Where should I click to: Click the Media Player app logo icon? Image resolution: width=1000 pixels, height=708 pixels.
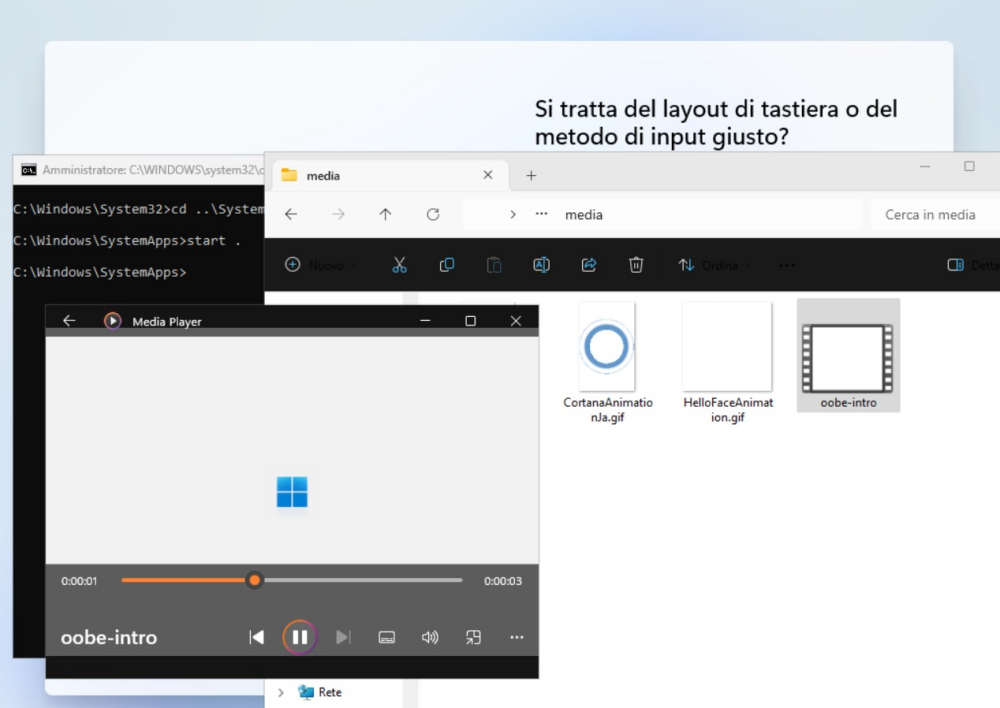[112, 321]
